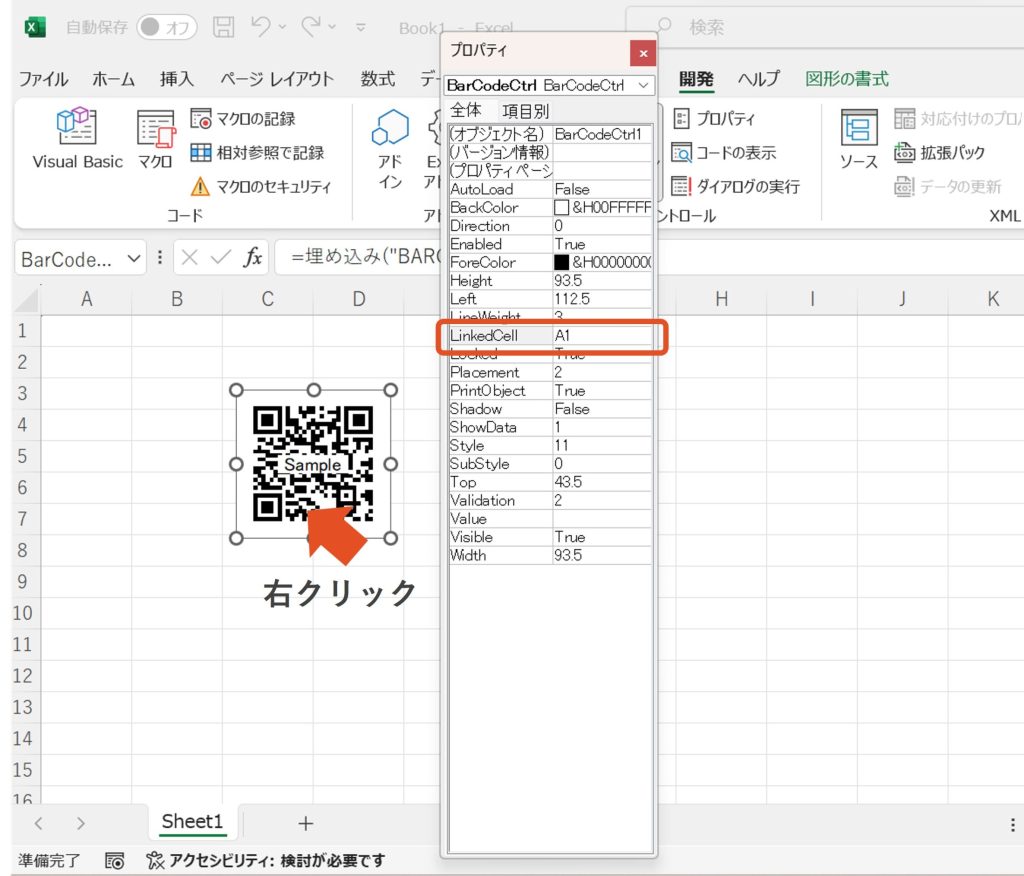The width and height of the screenshot is (1024, 876).
Task: Click the BackColor white color swatch
Action: (x=561, y=208)
